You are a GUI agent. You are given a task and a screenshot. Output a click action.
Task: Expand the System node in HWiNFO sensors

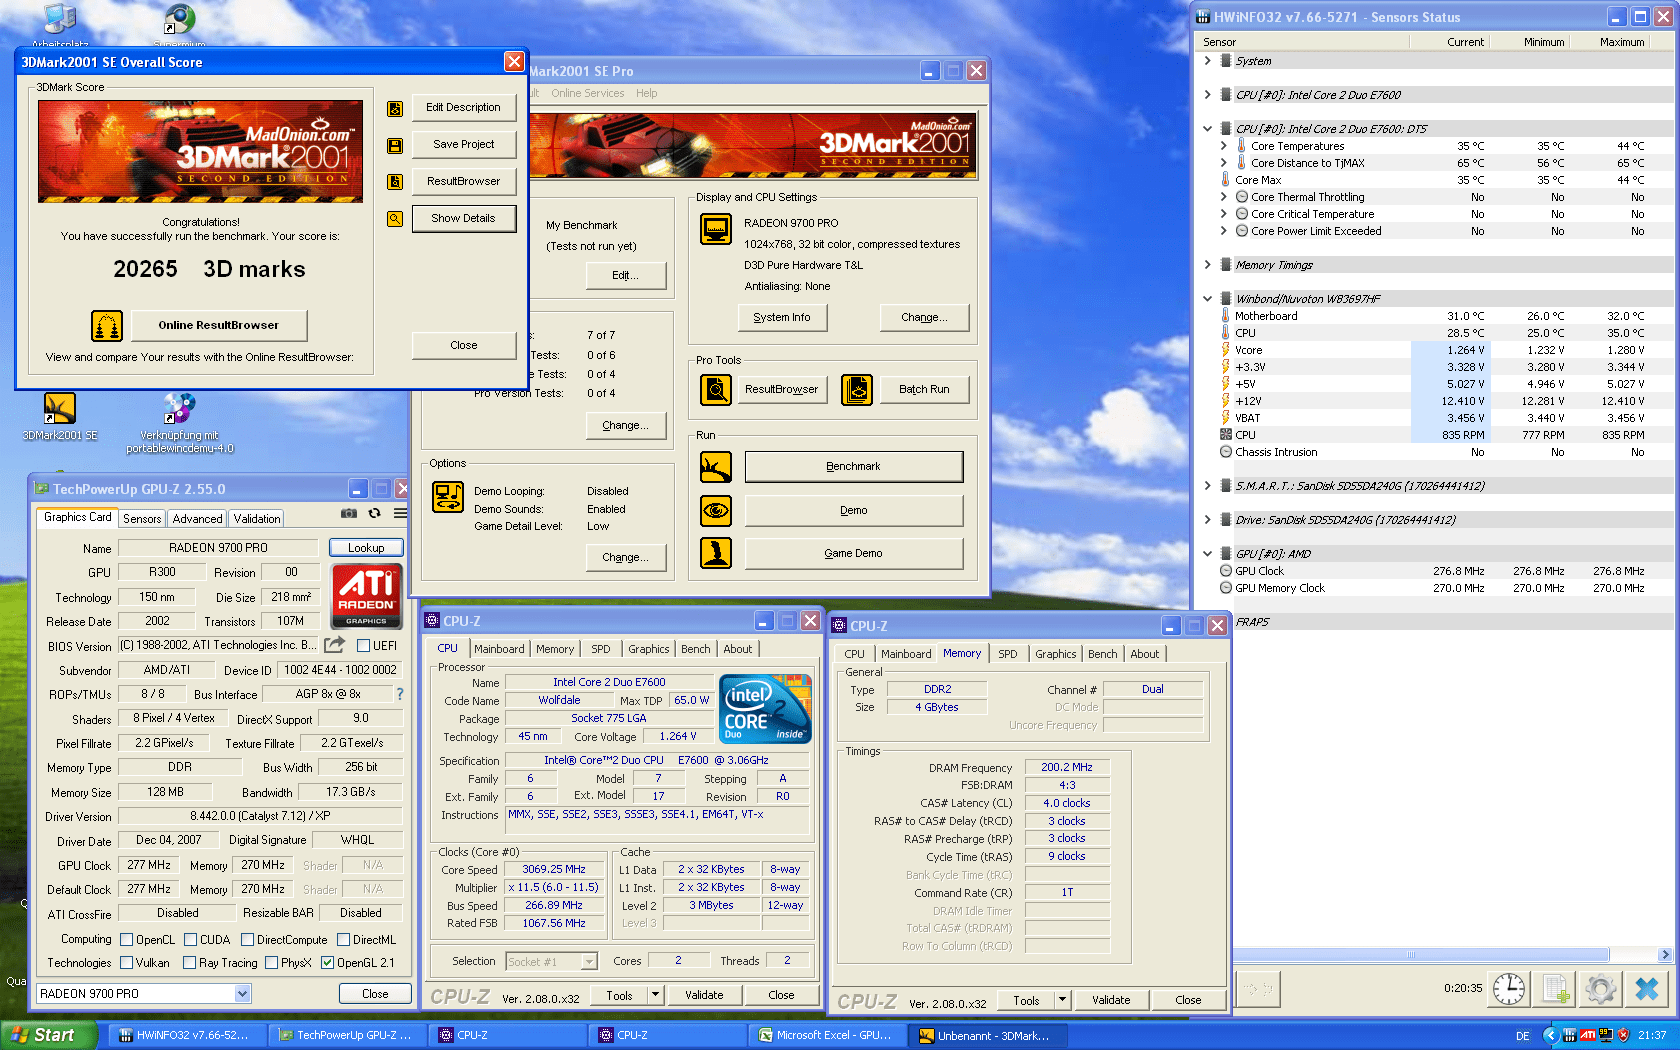click(x=1208, y=61)
